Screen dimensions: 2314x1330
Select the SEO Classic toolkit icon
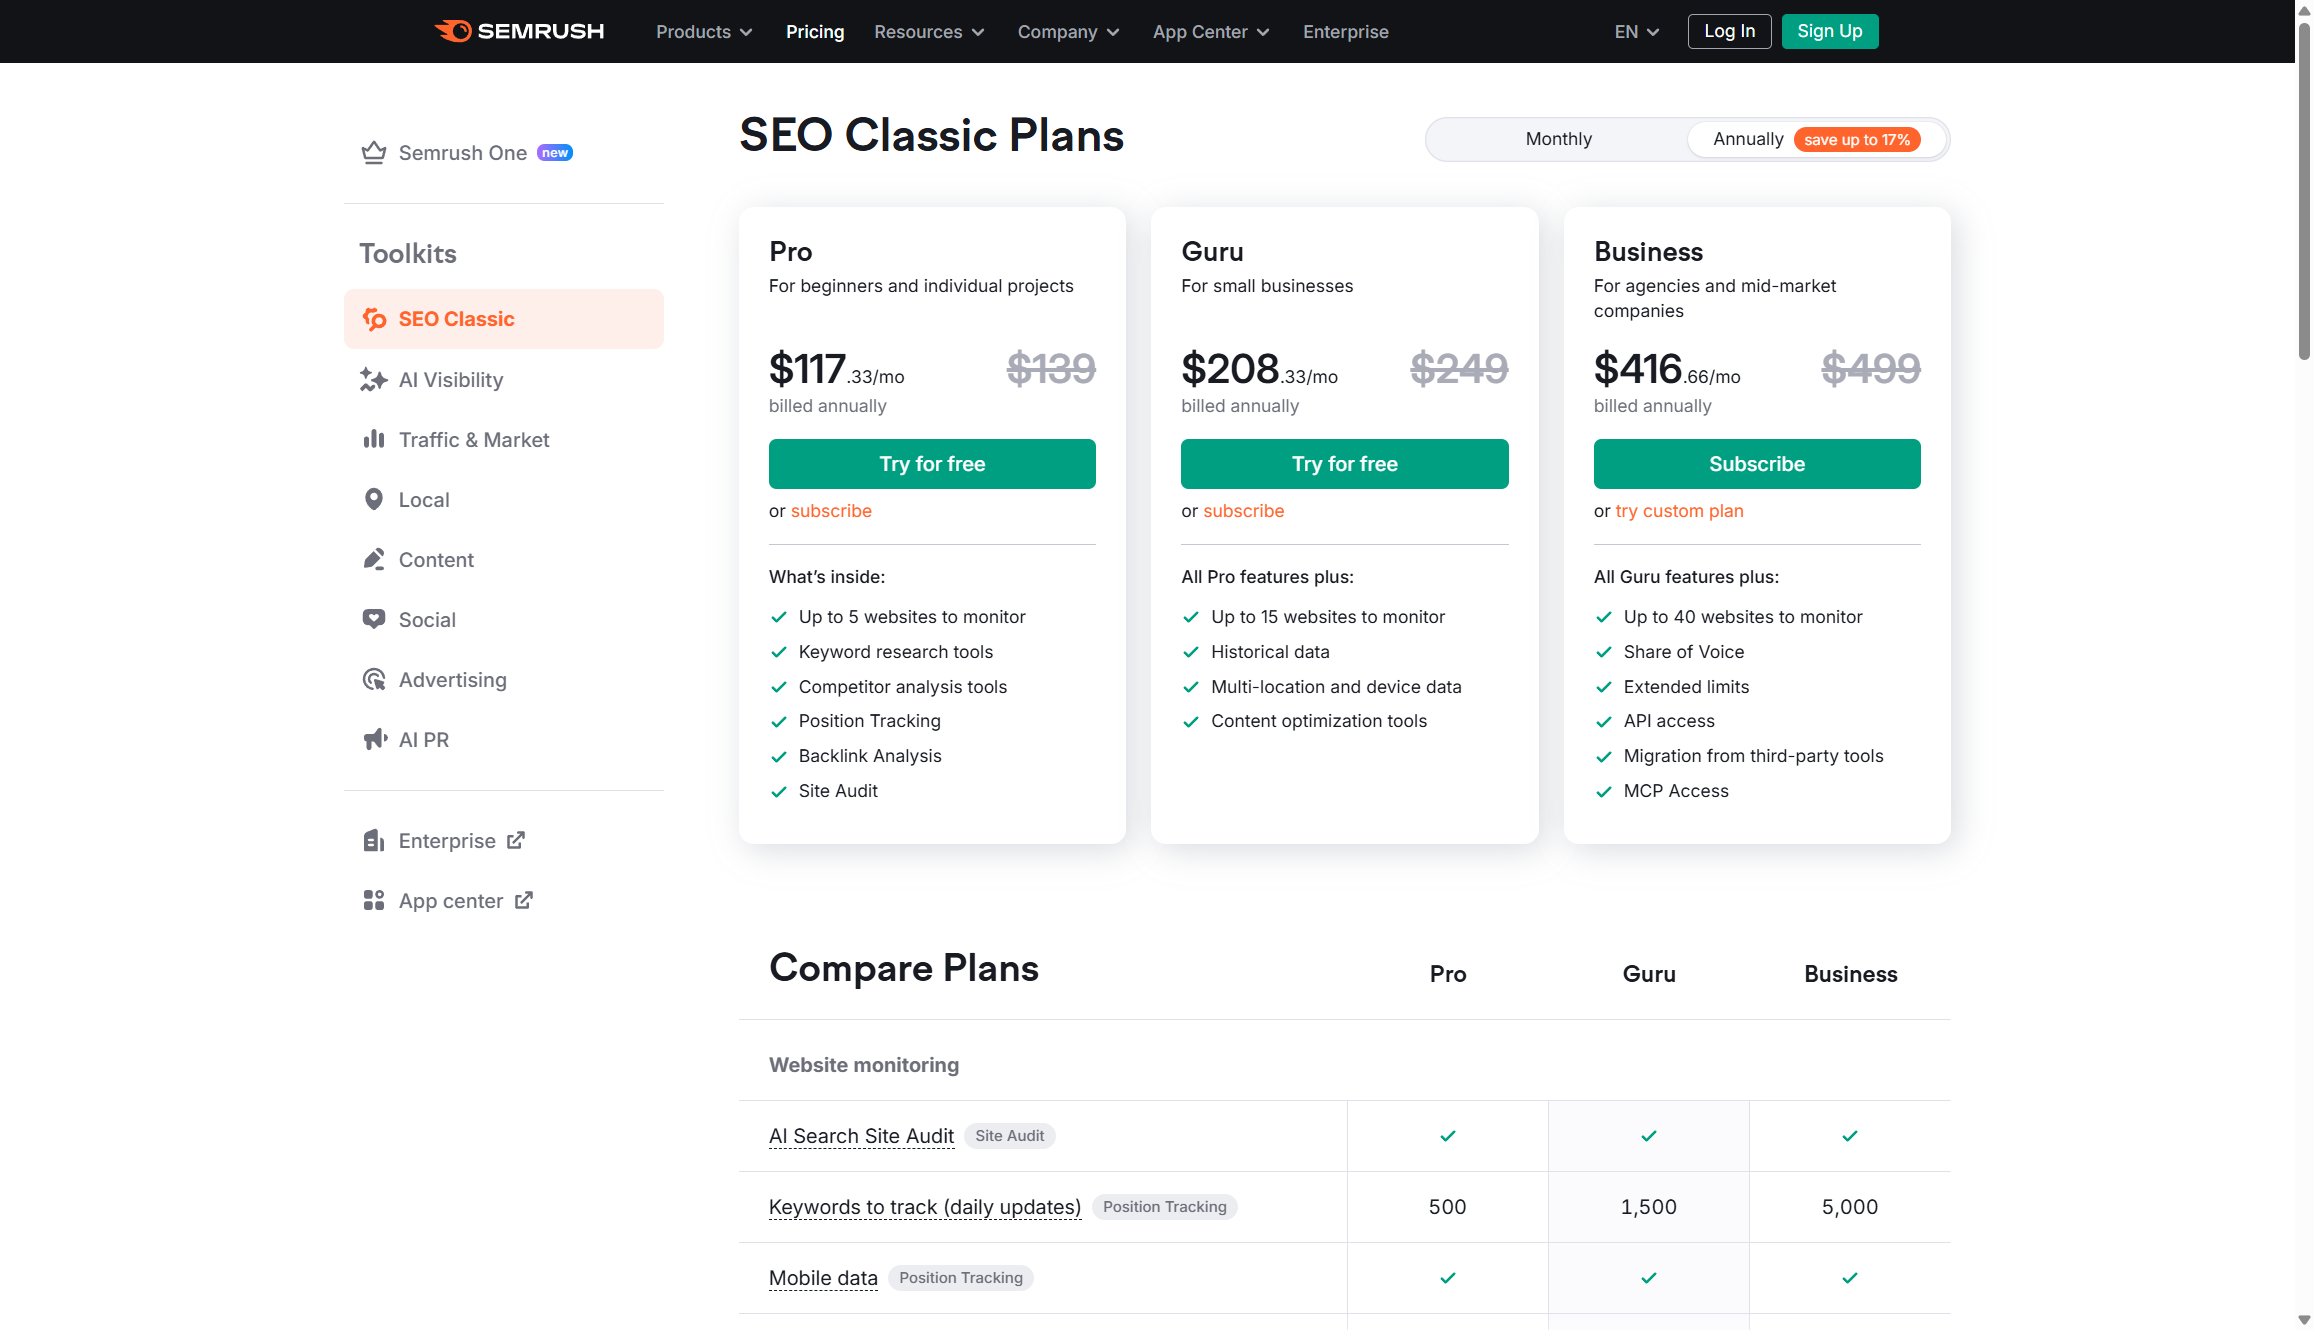coord(375,318)
